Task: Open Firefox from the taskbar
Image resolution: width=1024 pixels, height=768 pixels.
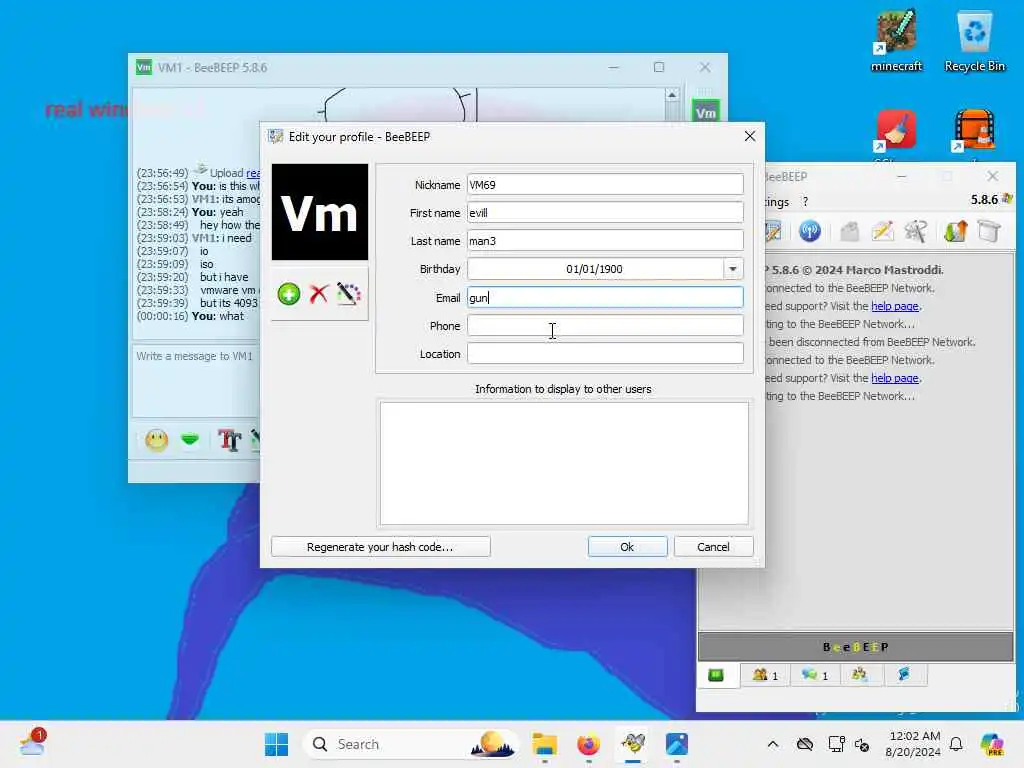Action: tap(588, 744)
